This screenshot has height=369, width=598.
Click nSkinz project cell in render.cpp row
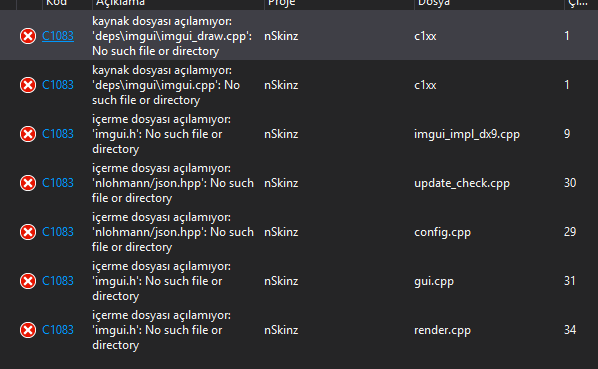[281, 330]
